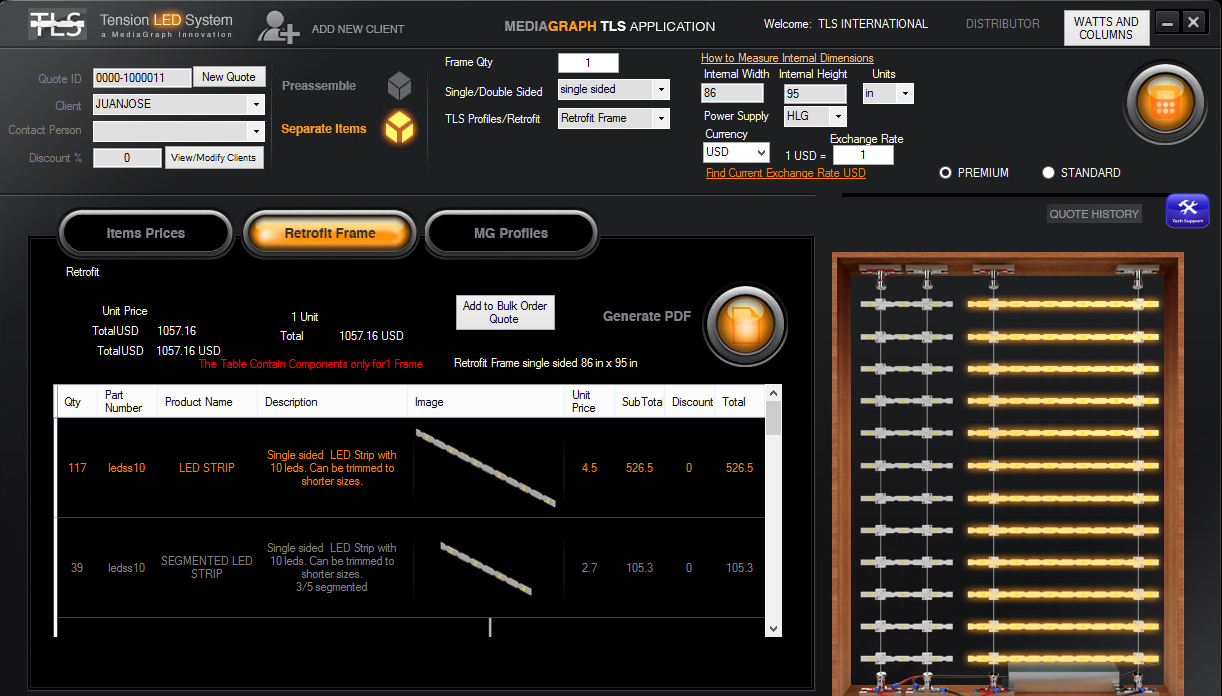Select the gray Preassemble cube icon

click(x=400, y=86)
